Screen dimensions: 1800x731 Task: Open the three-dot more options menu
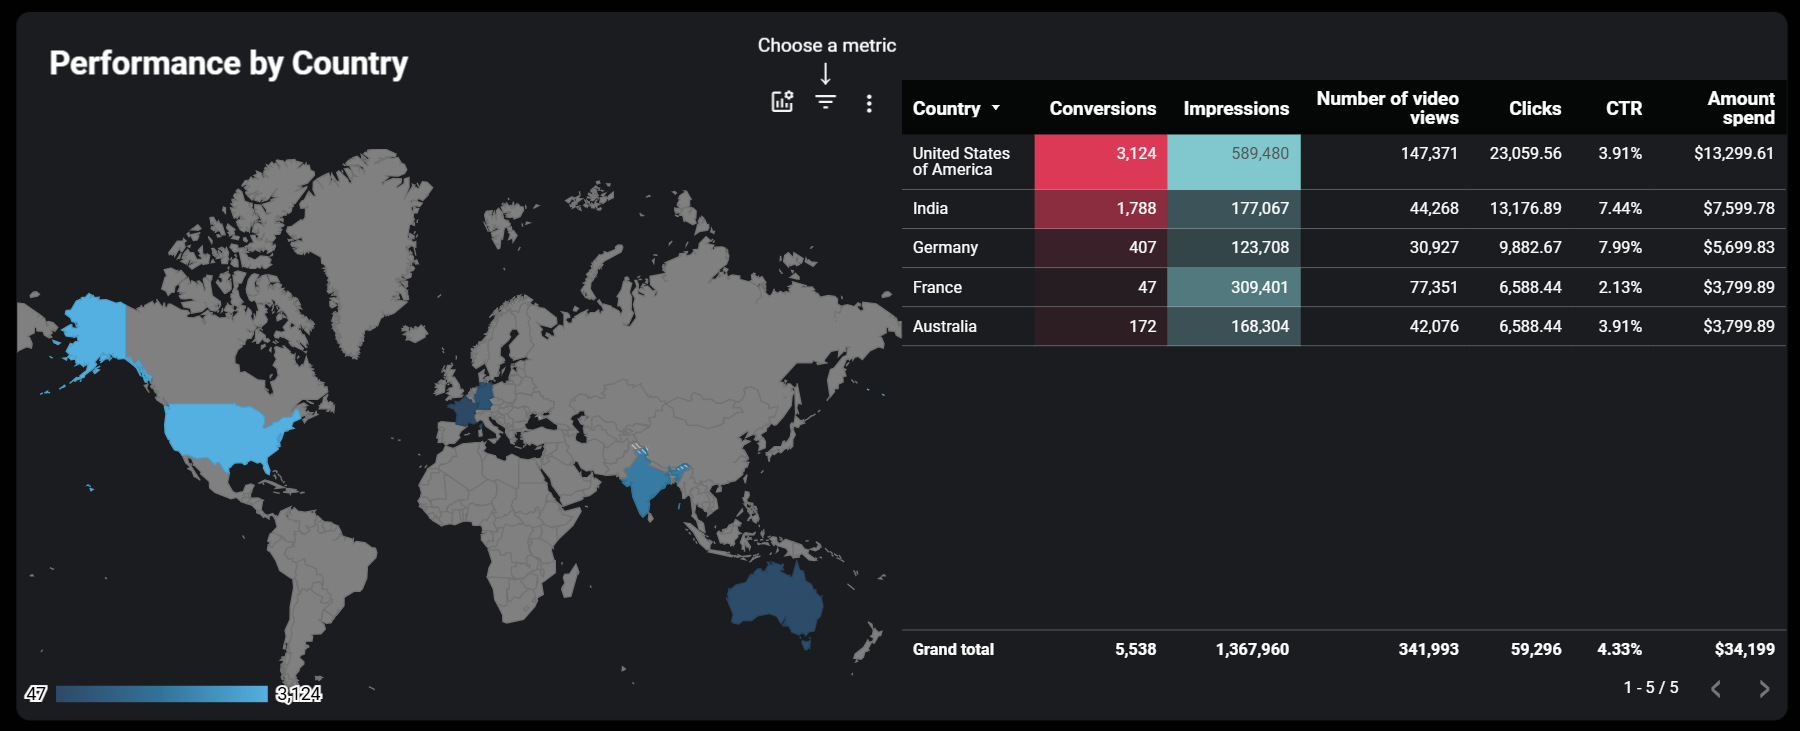click(x=869, y=103)
